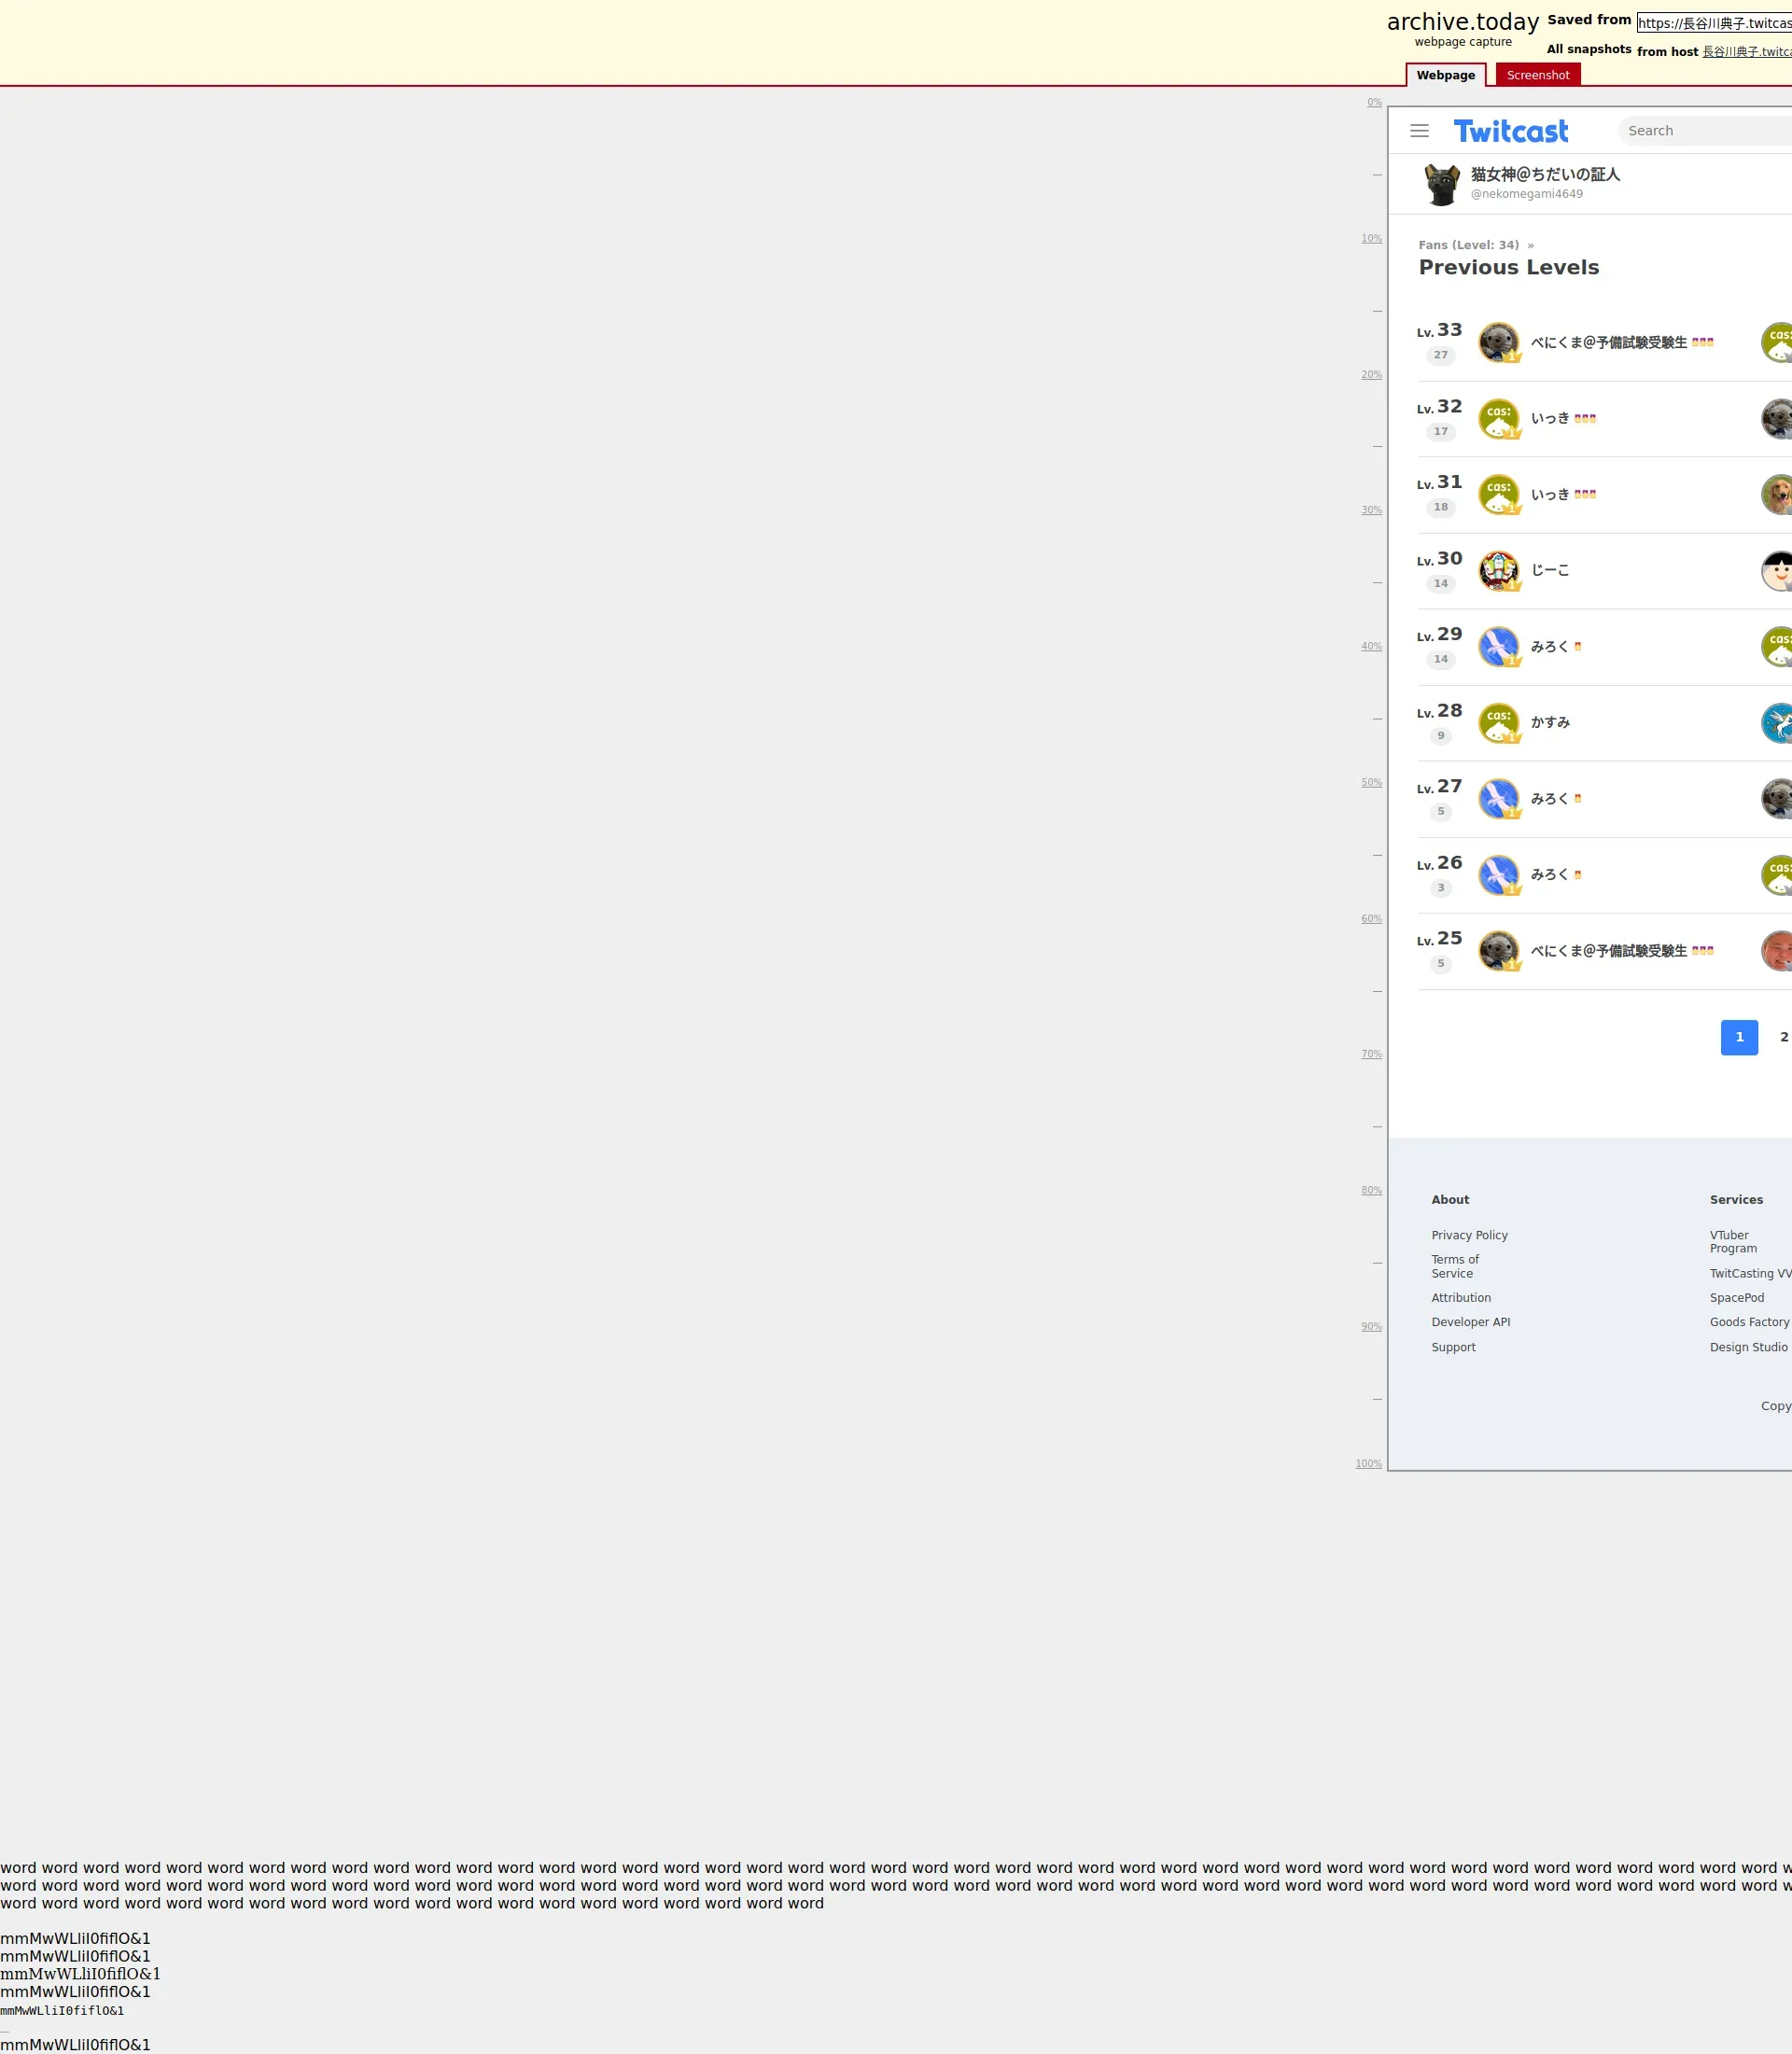Go to page 1 of levels

click(1738, 1037)
